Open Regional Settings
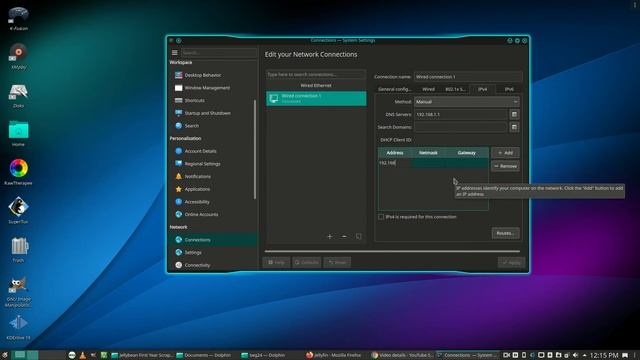This screenshot has height=360, width=640. pos(202,164)
